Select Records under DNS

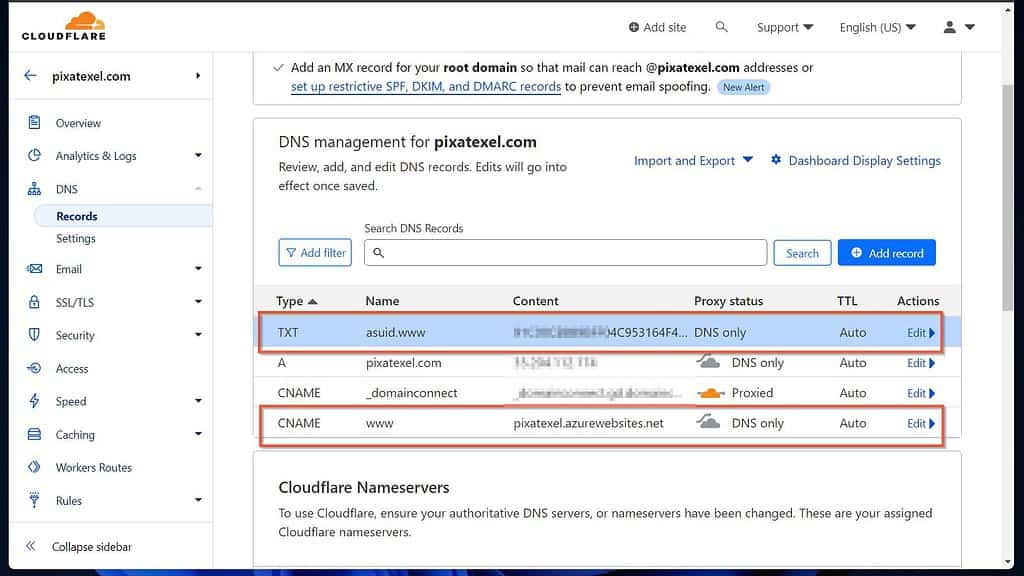[76, 216]
